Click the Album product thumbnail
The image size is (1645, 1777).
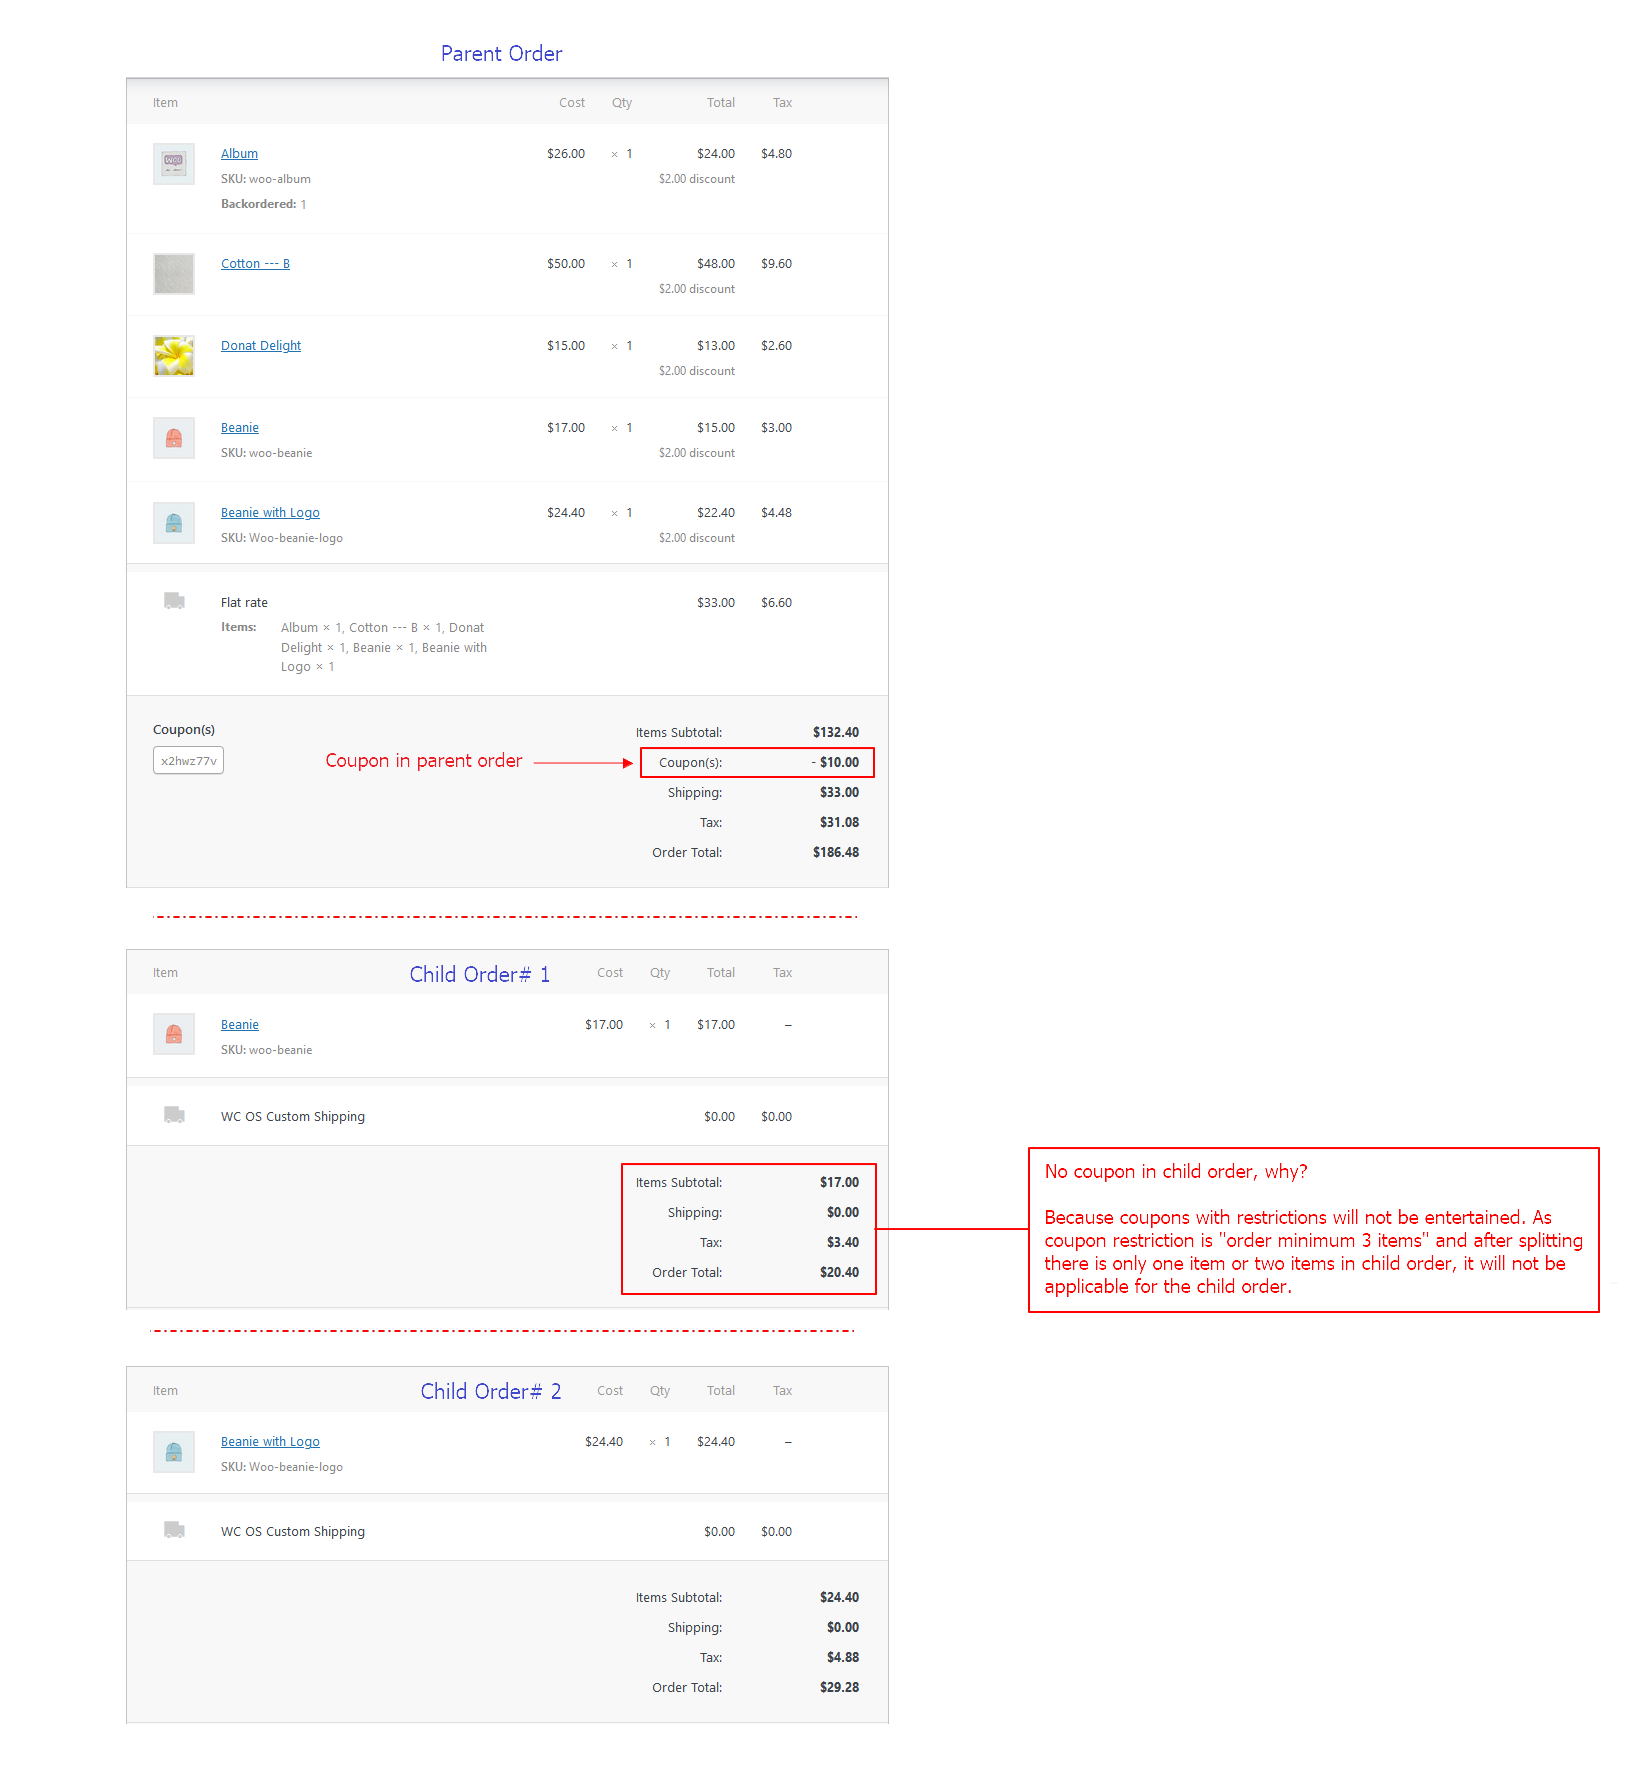pos(174,164)
